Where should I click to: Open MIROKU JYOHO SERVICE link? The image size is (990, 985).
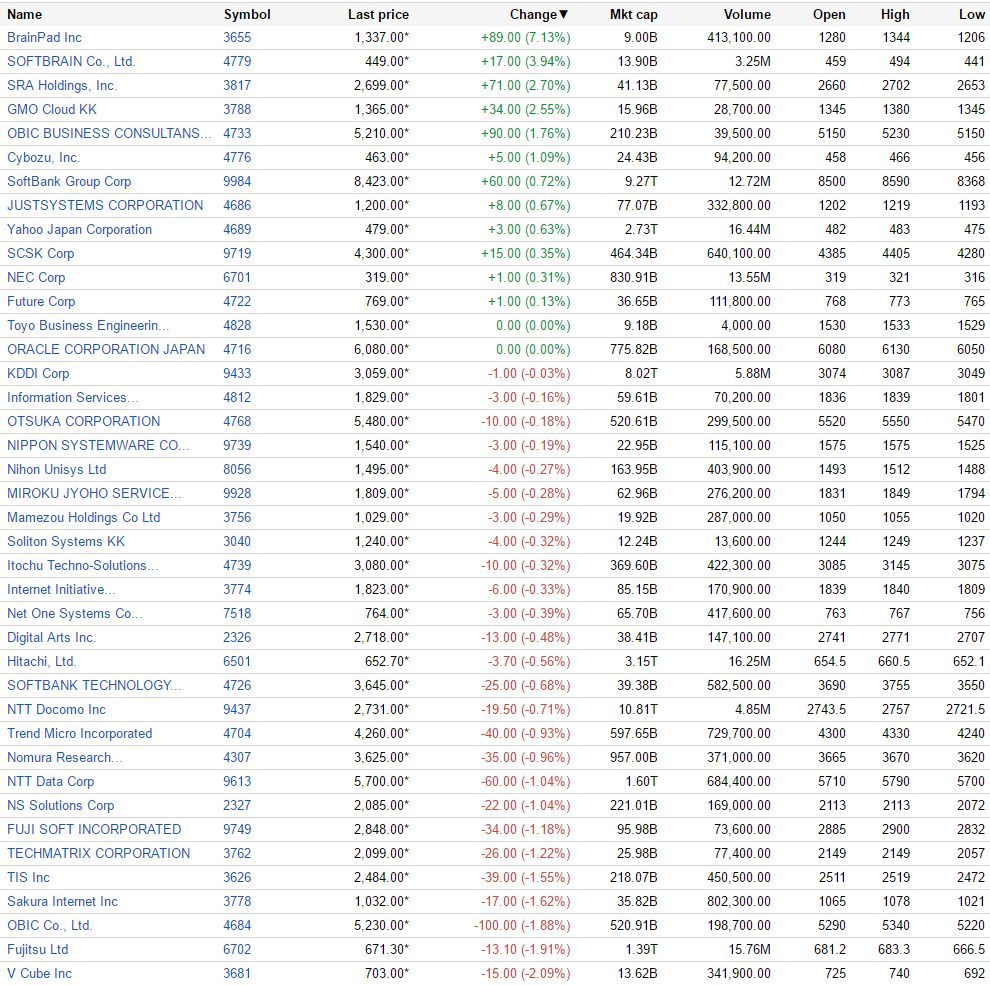coord(94,493)
